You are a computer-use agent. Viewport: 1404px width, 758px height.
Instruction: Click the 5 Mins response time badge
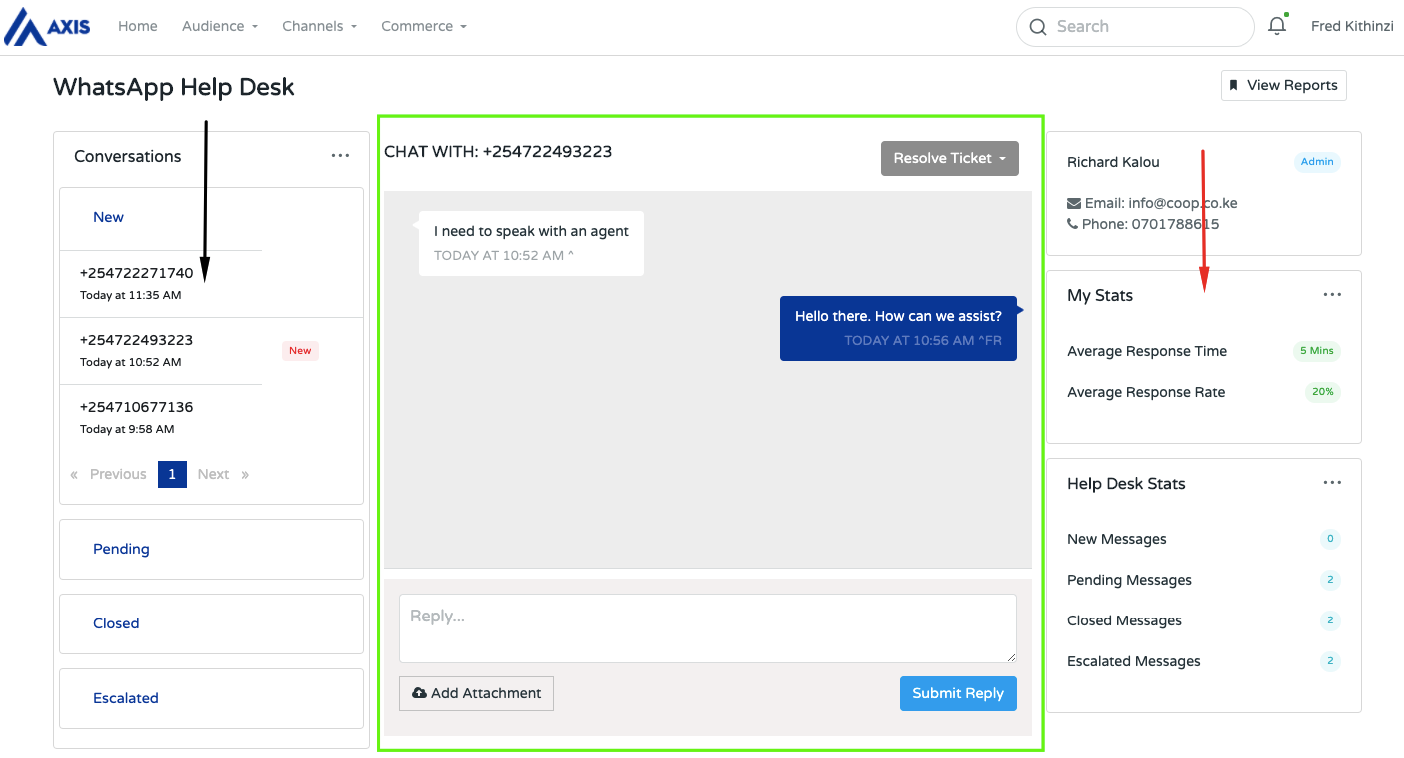[1316, 351]
